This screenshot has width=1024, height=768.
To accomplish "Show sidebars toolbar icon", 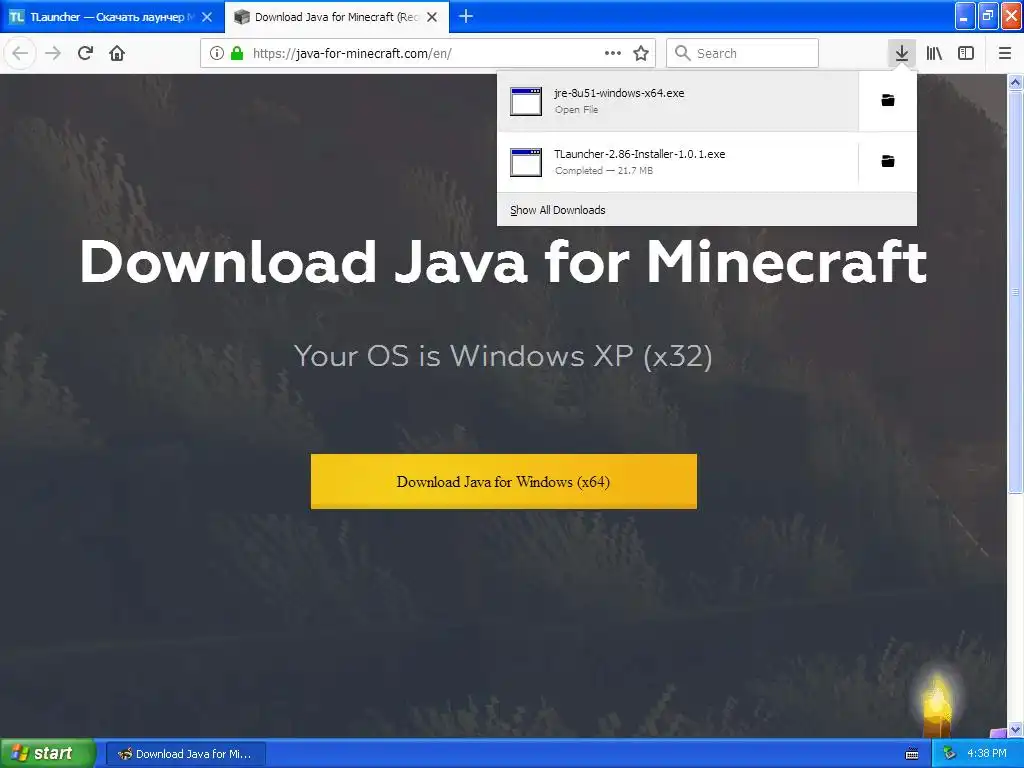I will click(x=966, y=53).
